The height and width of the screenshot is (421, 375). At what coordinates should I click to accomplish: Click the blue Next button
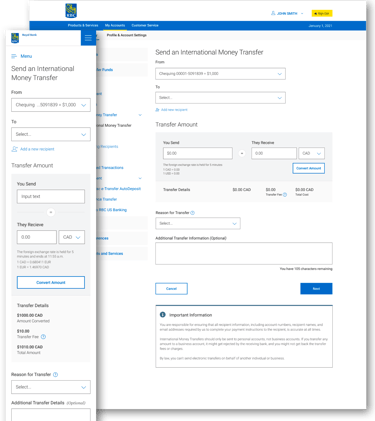click(316, 289)
